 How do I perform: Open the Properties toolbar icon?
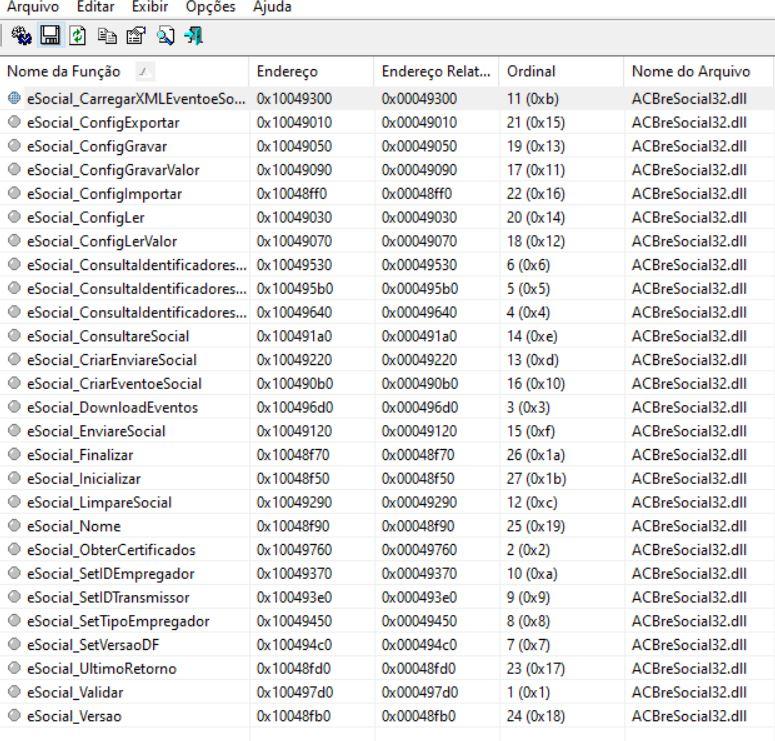tap(136, 36)
